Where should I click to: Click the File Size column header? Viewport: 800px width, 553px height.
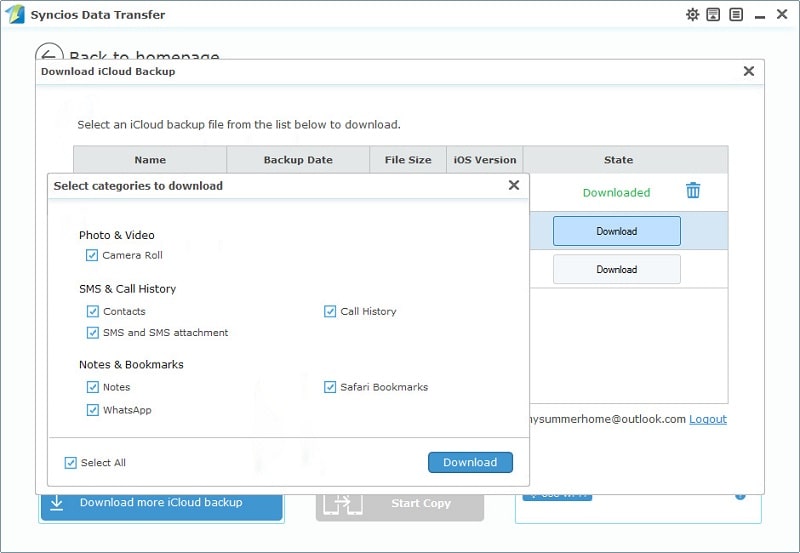[408, 160]
